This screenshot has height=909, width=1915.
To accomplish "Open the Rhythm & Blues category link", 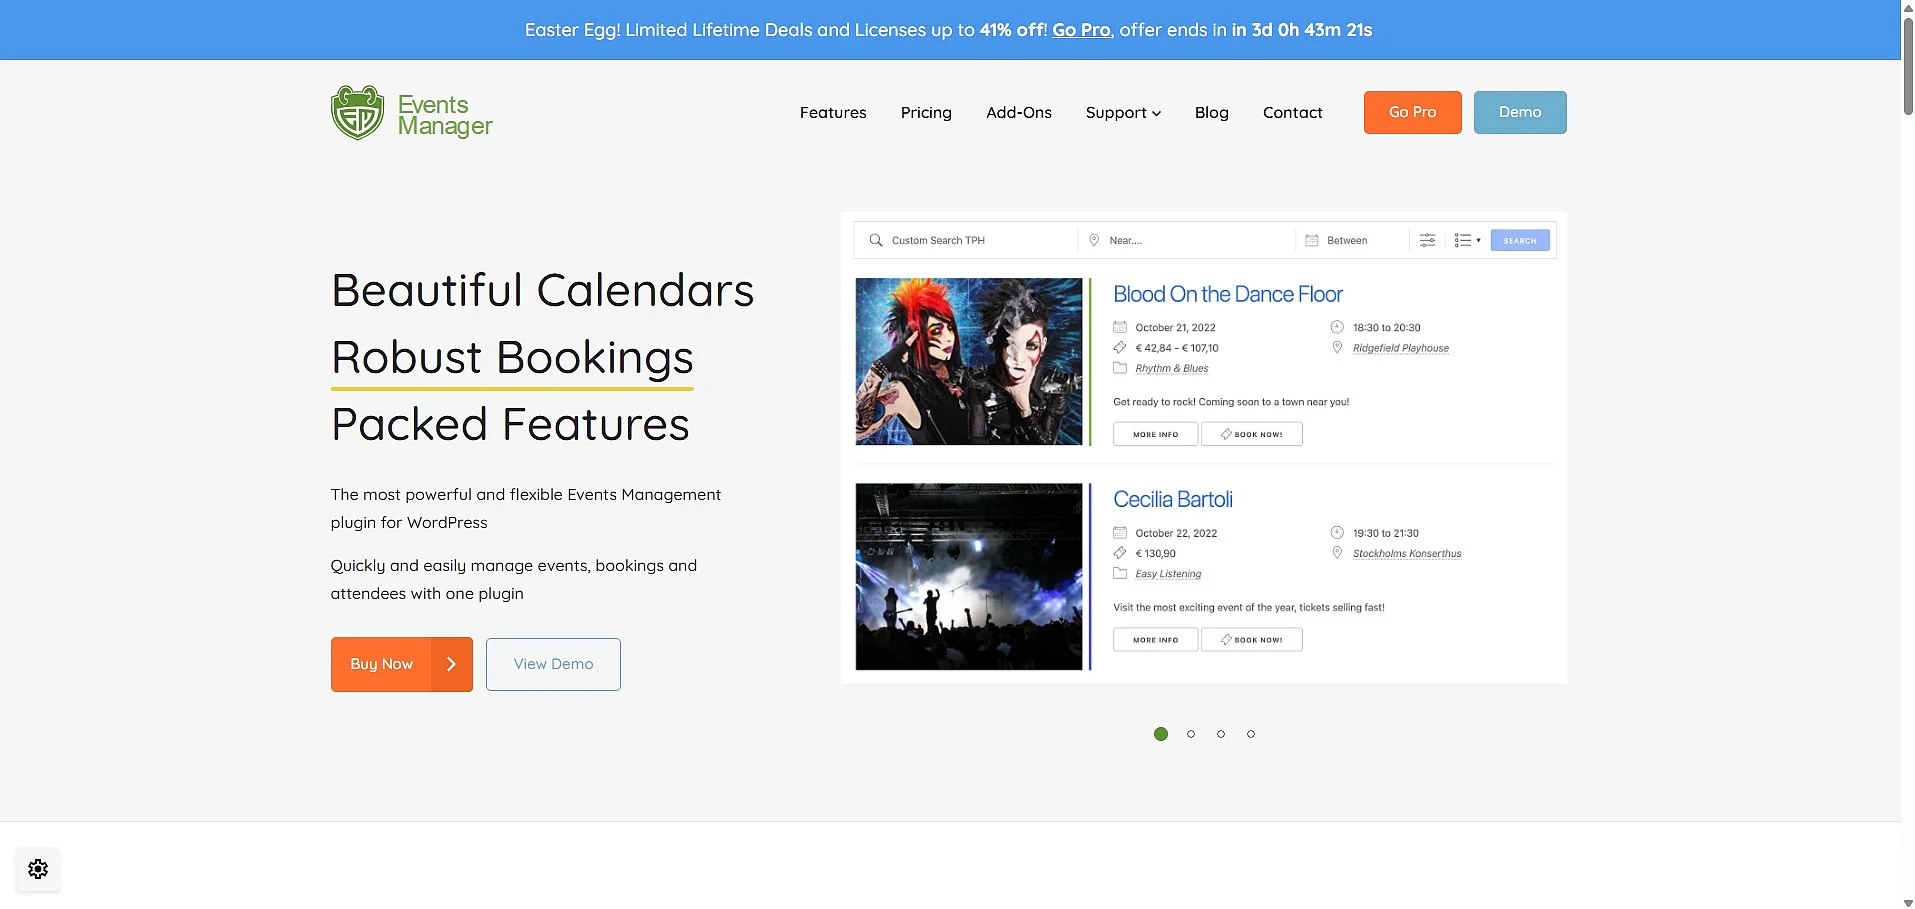I will coord(1171,368).
